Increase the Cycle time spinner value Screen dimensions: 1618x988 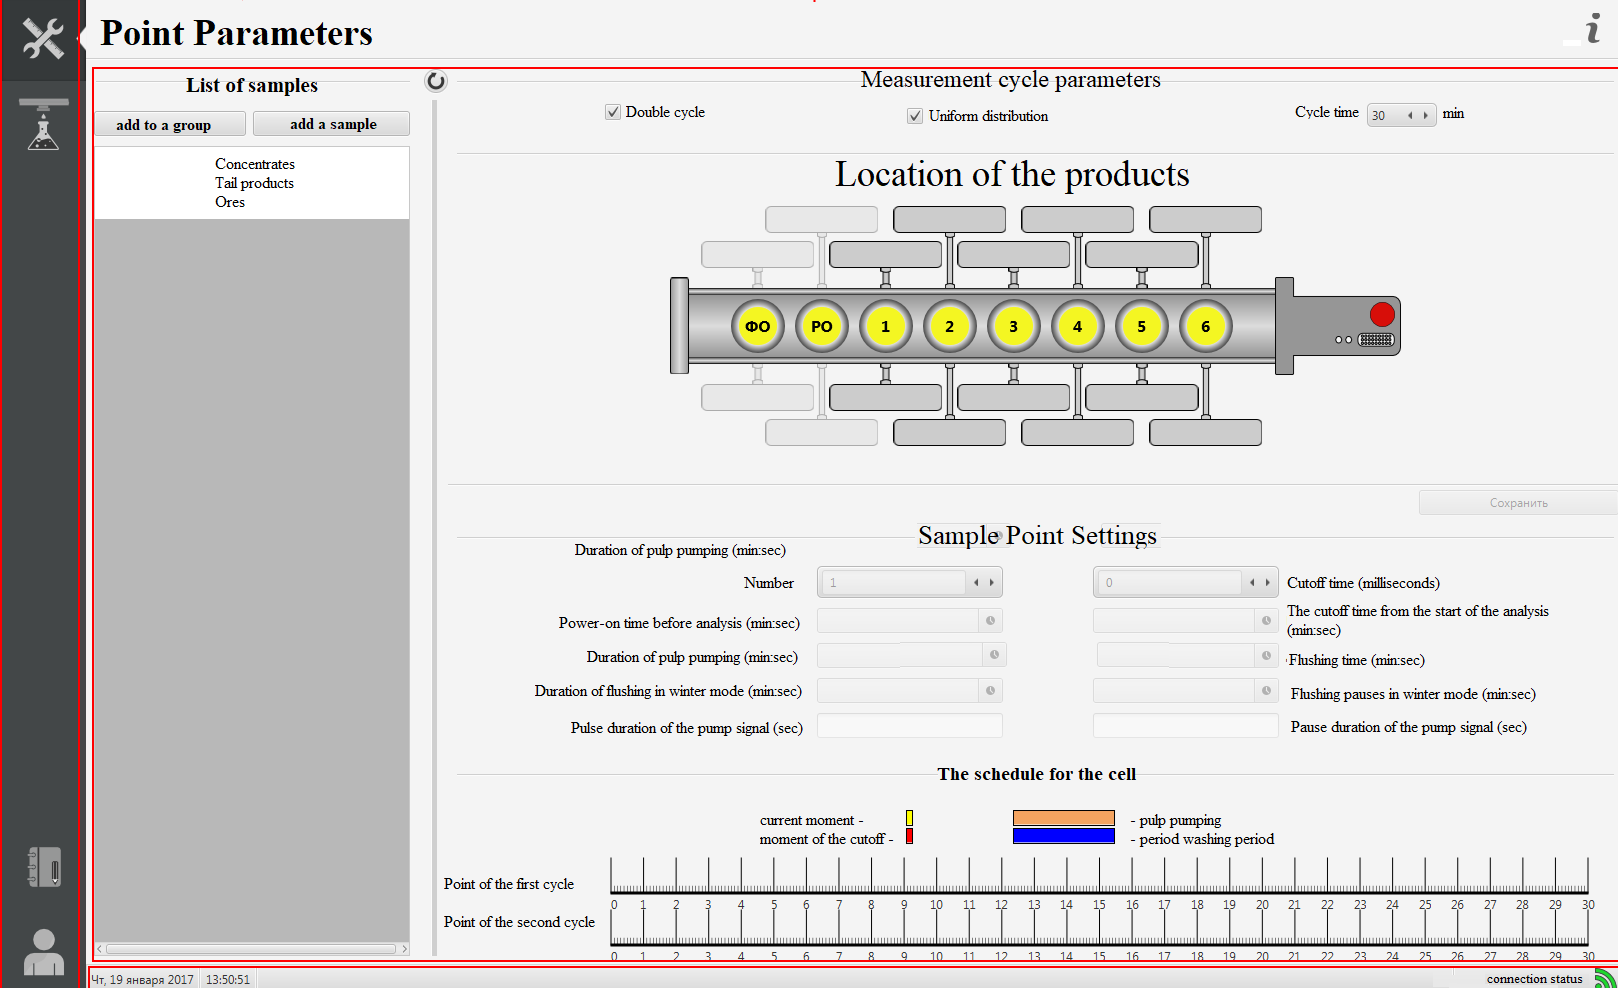coord(1426,115)
